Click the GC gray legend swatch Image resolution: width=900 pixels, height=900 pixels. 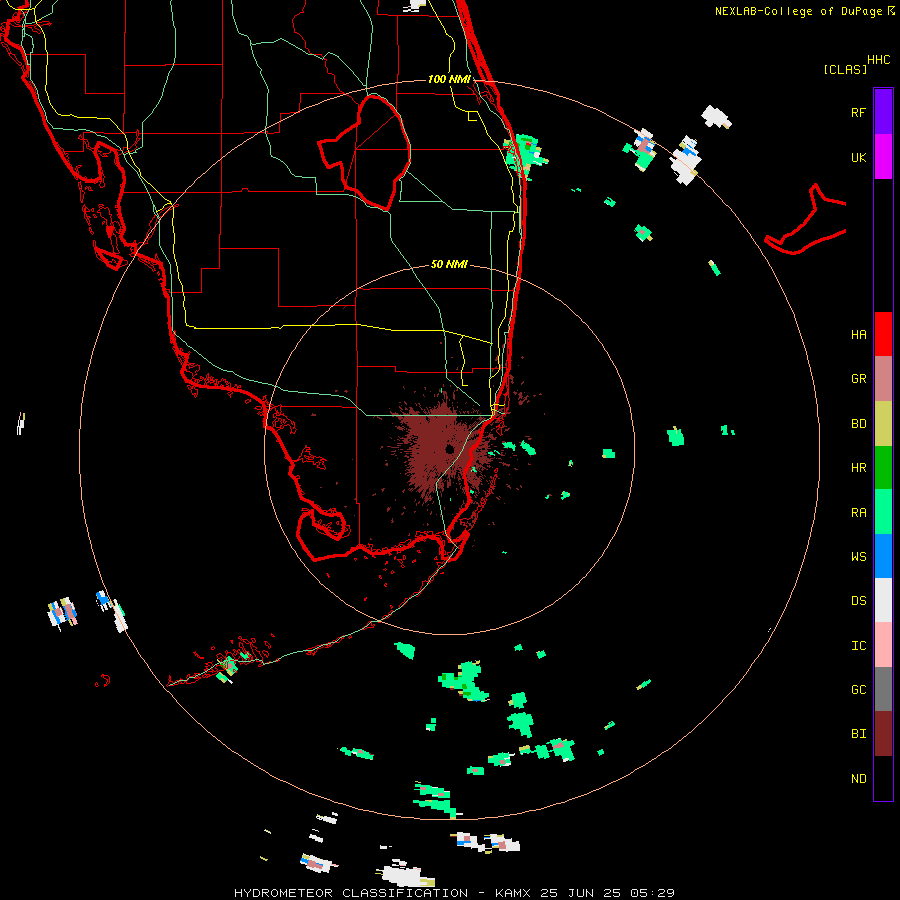tap(883, 689)
